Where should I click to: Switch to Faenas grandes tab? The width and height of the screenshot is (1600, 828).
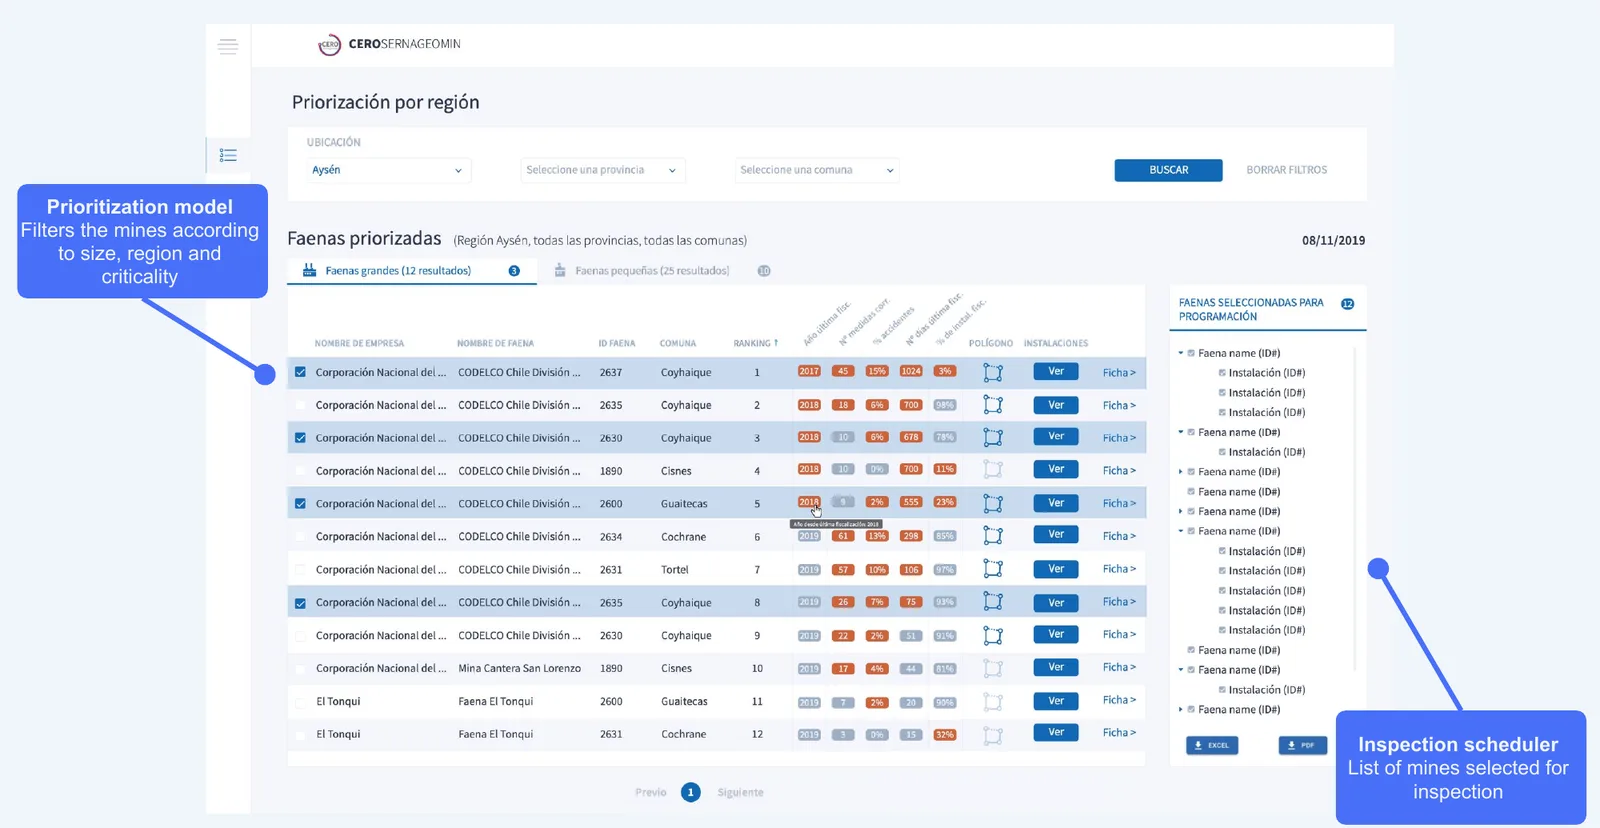412,271
